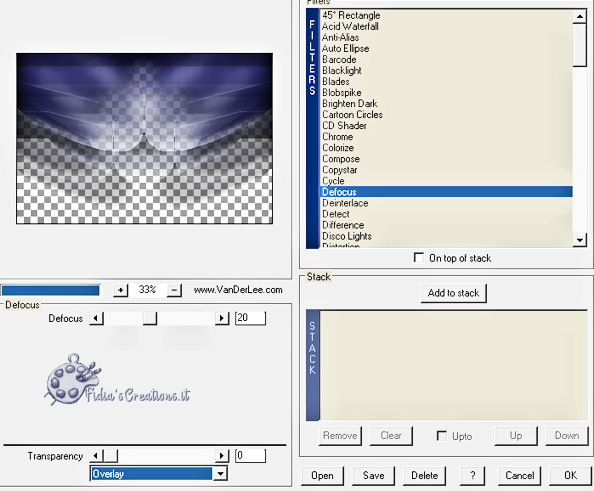The width and height of the screenshot is (594, 491).
Task: Click the question mark help button
Action: [x=472, y=475]
